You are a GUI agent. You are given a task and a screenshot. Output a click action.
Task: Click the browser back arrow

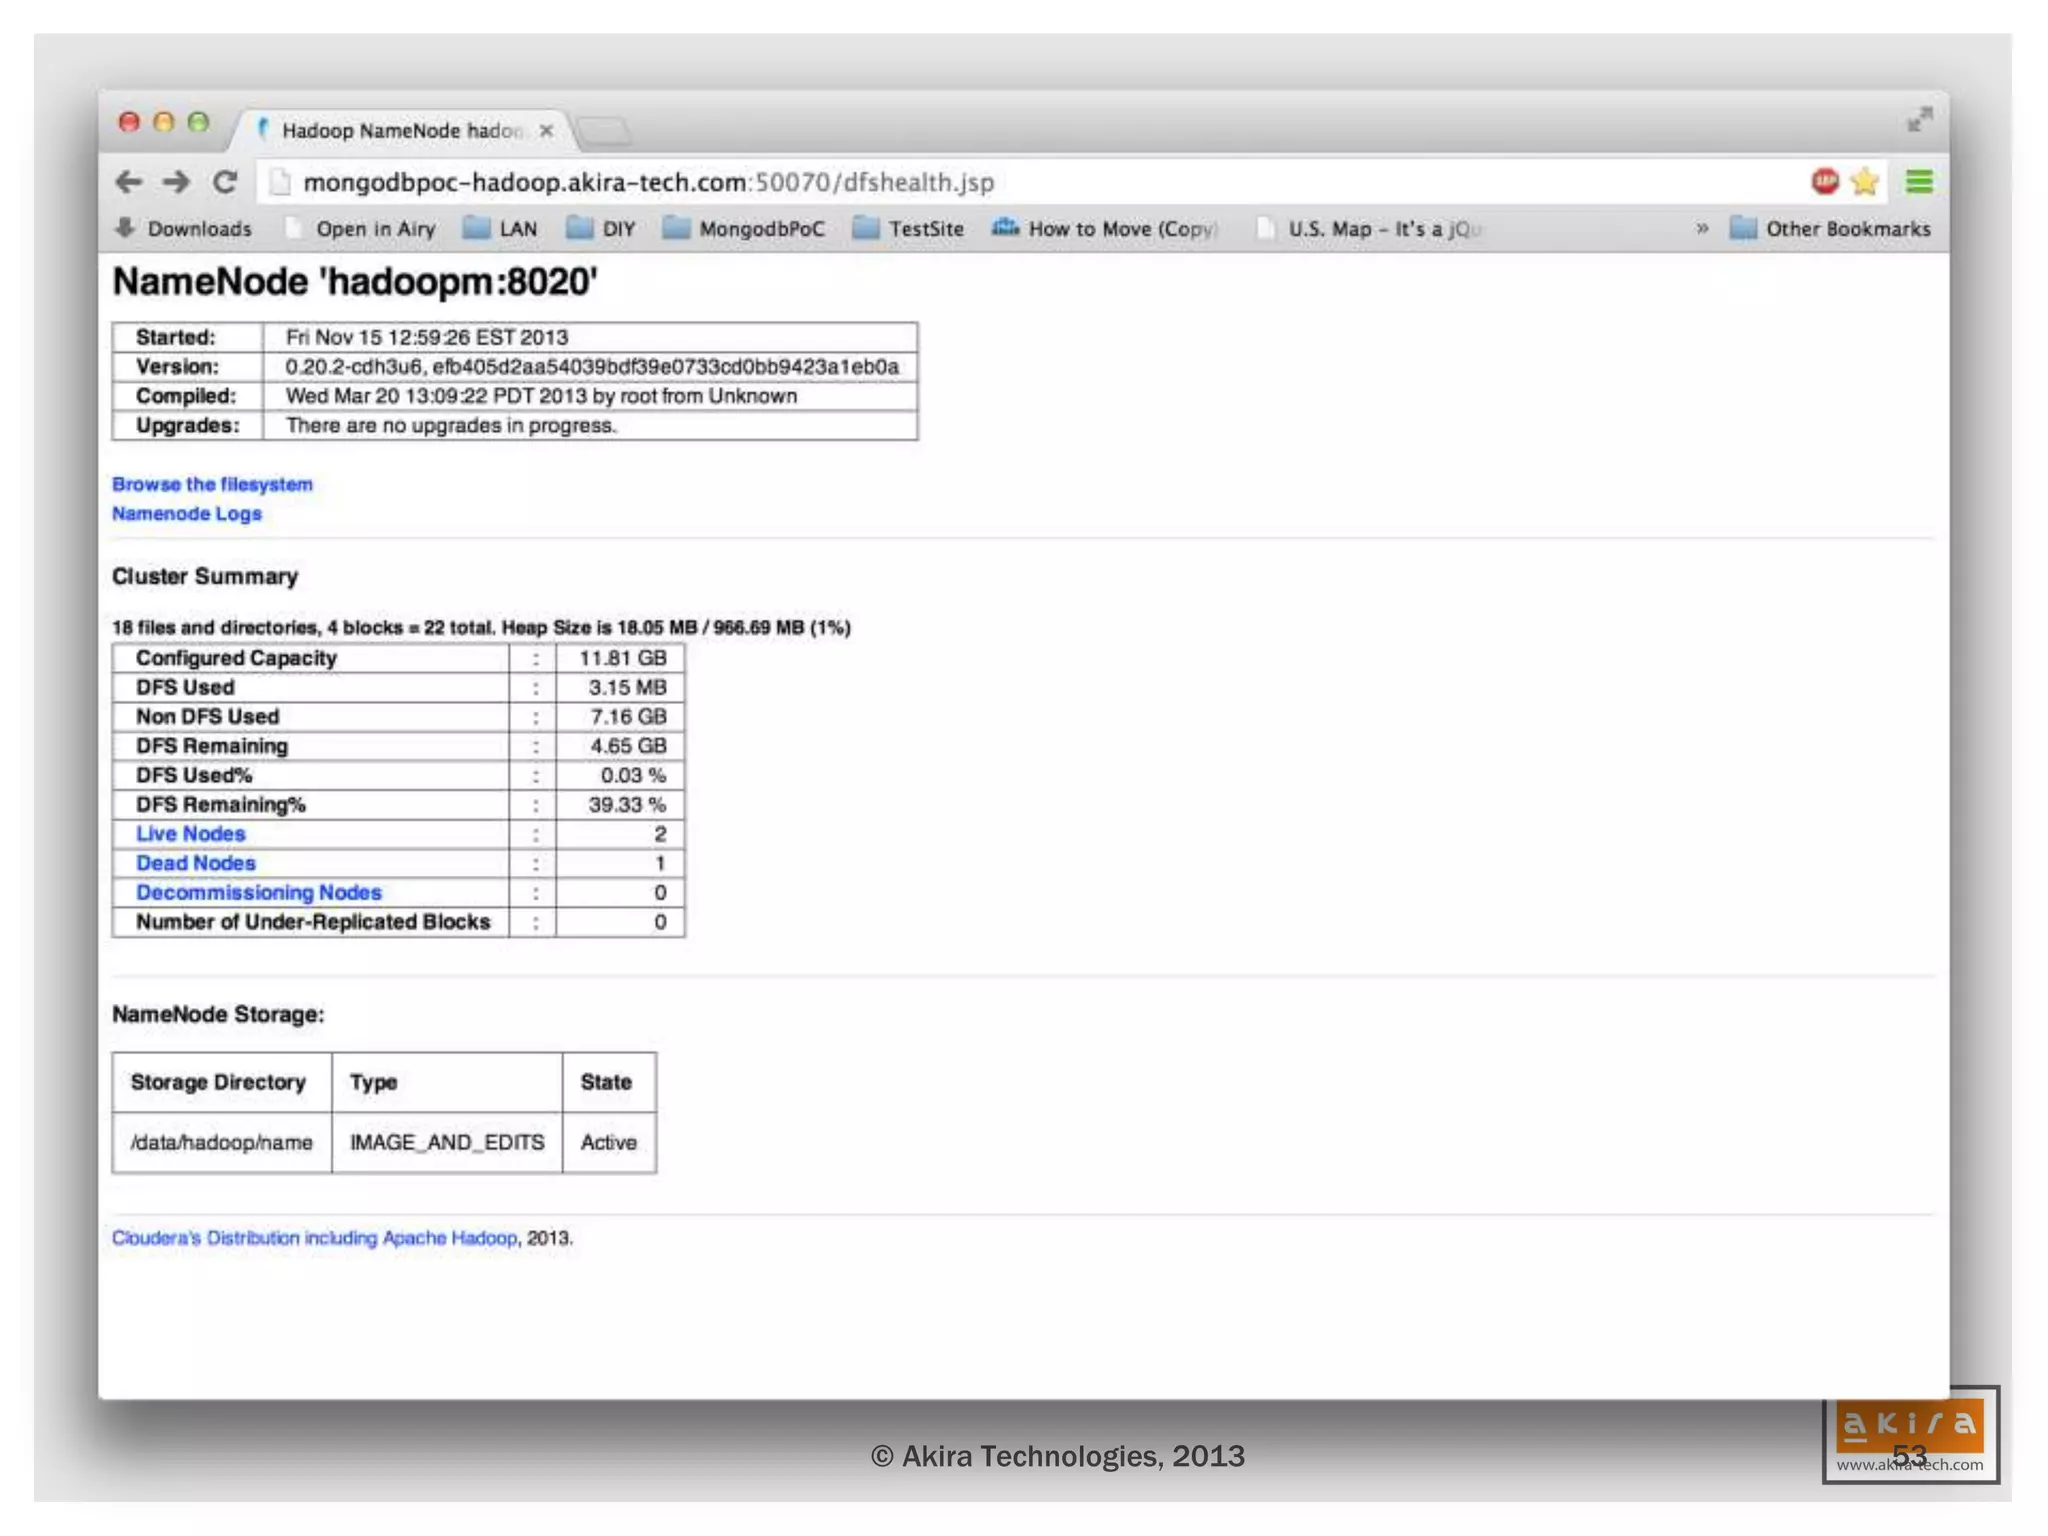coord(128,182)
